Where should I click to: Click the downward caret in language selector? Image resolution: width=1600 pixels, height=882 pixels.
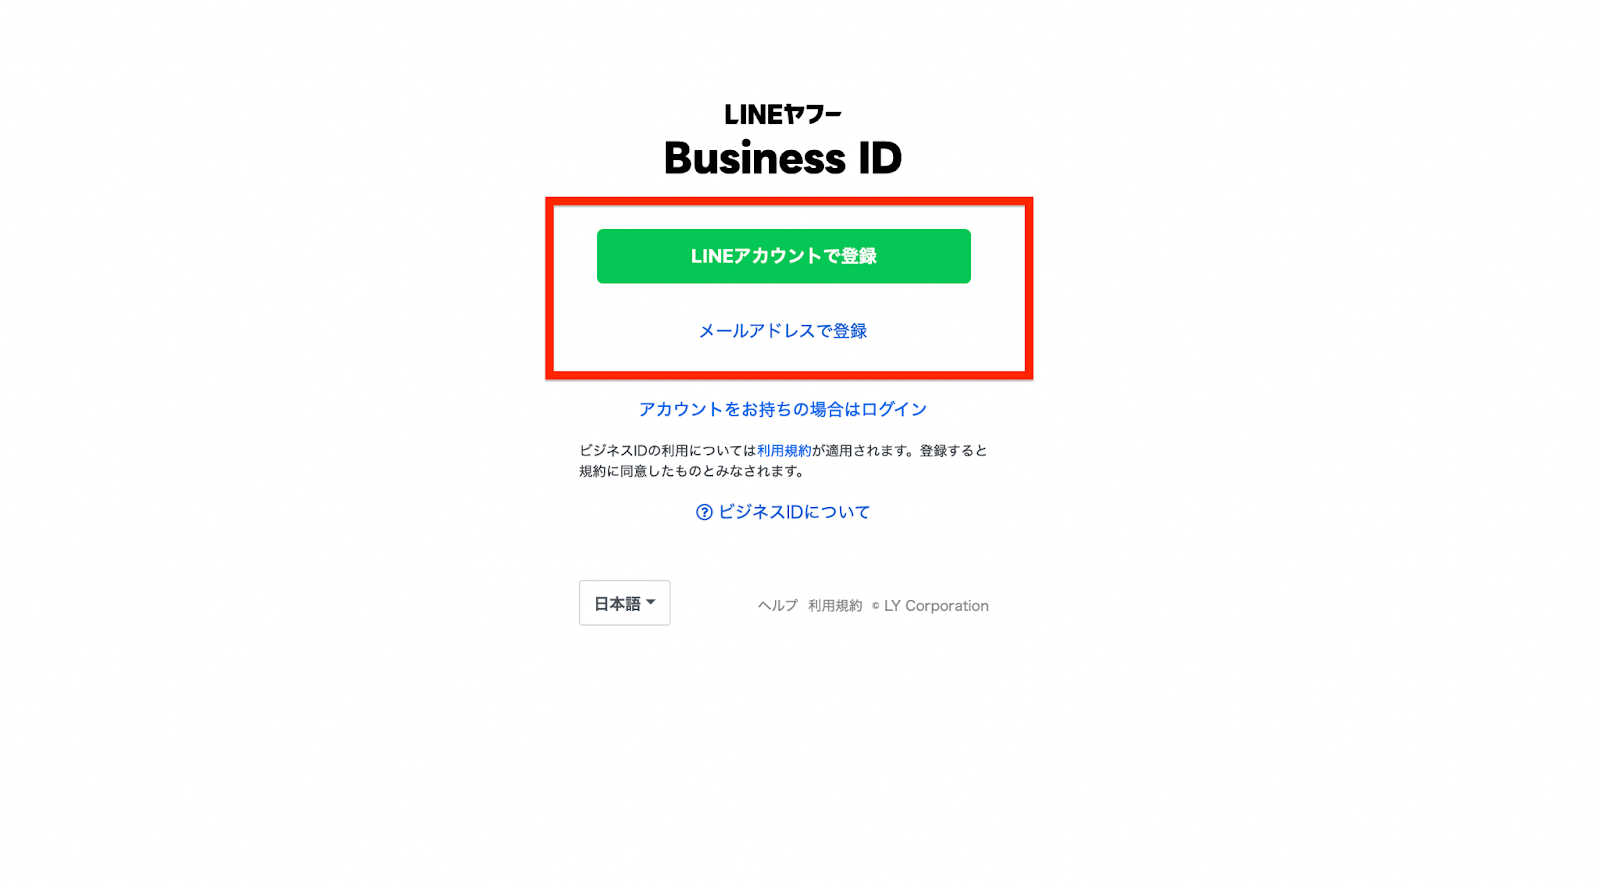[651, 602]
